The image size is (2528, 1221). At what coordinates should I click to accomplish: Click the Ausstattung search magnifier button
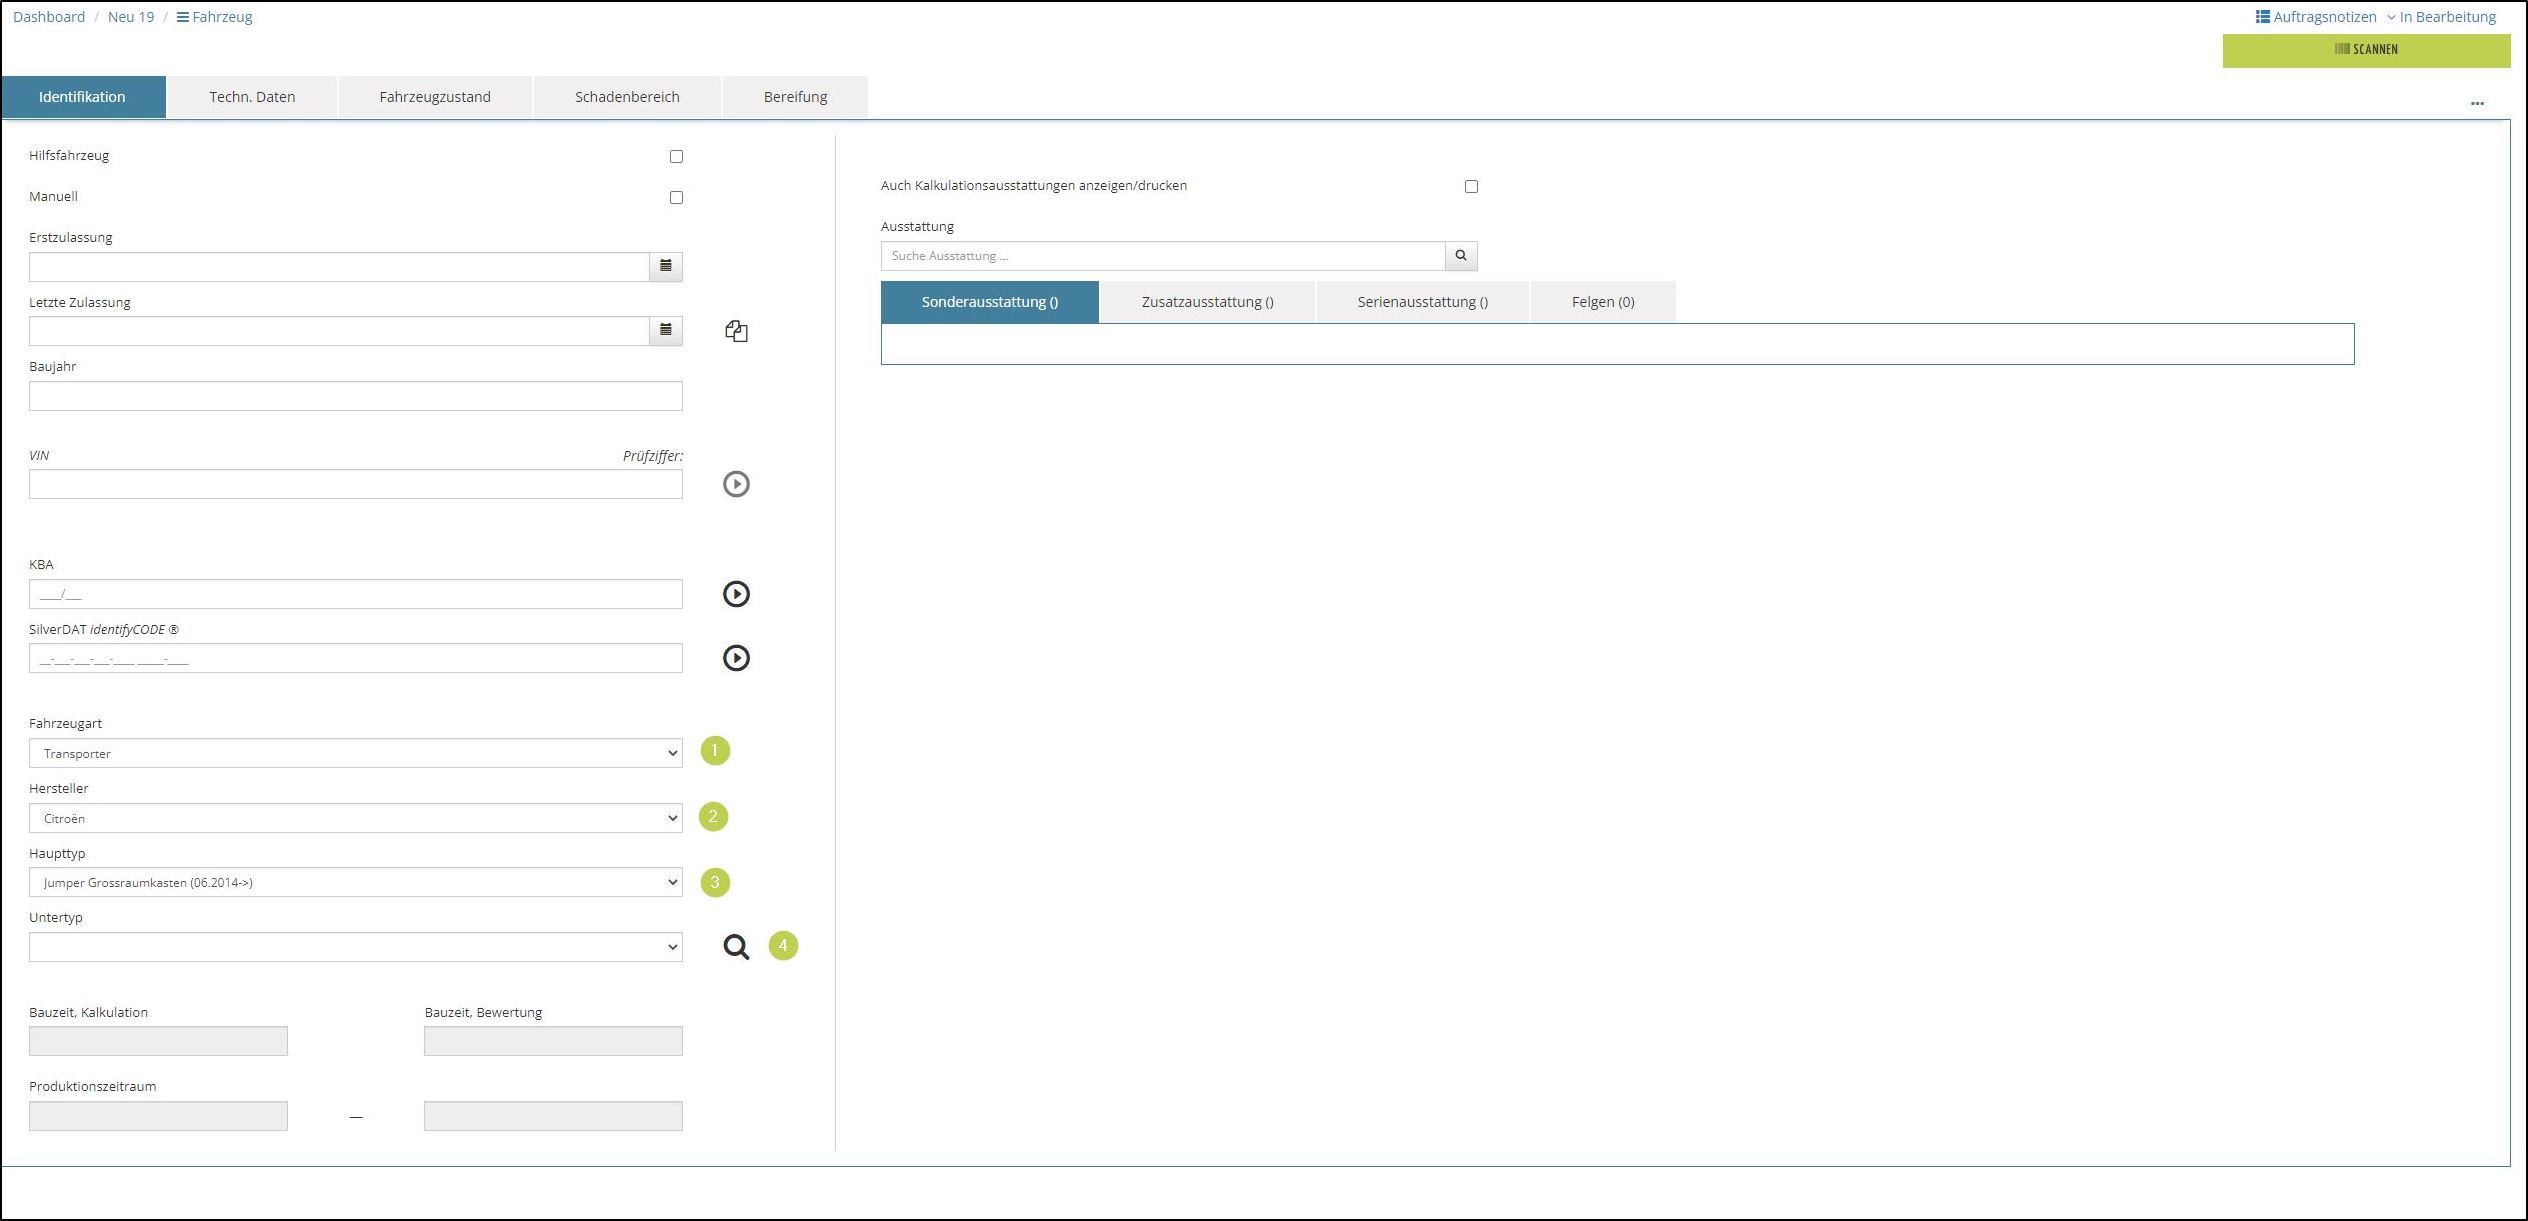pos(1460,256)
